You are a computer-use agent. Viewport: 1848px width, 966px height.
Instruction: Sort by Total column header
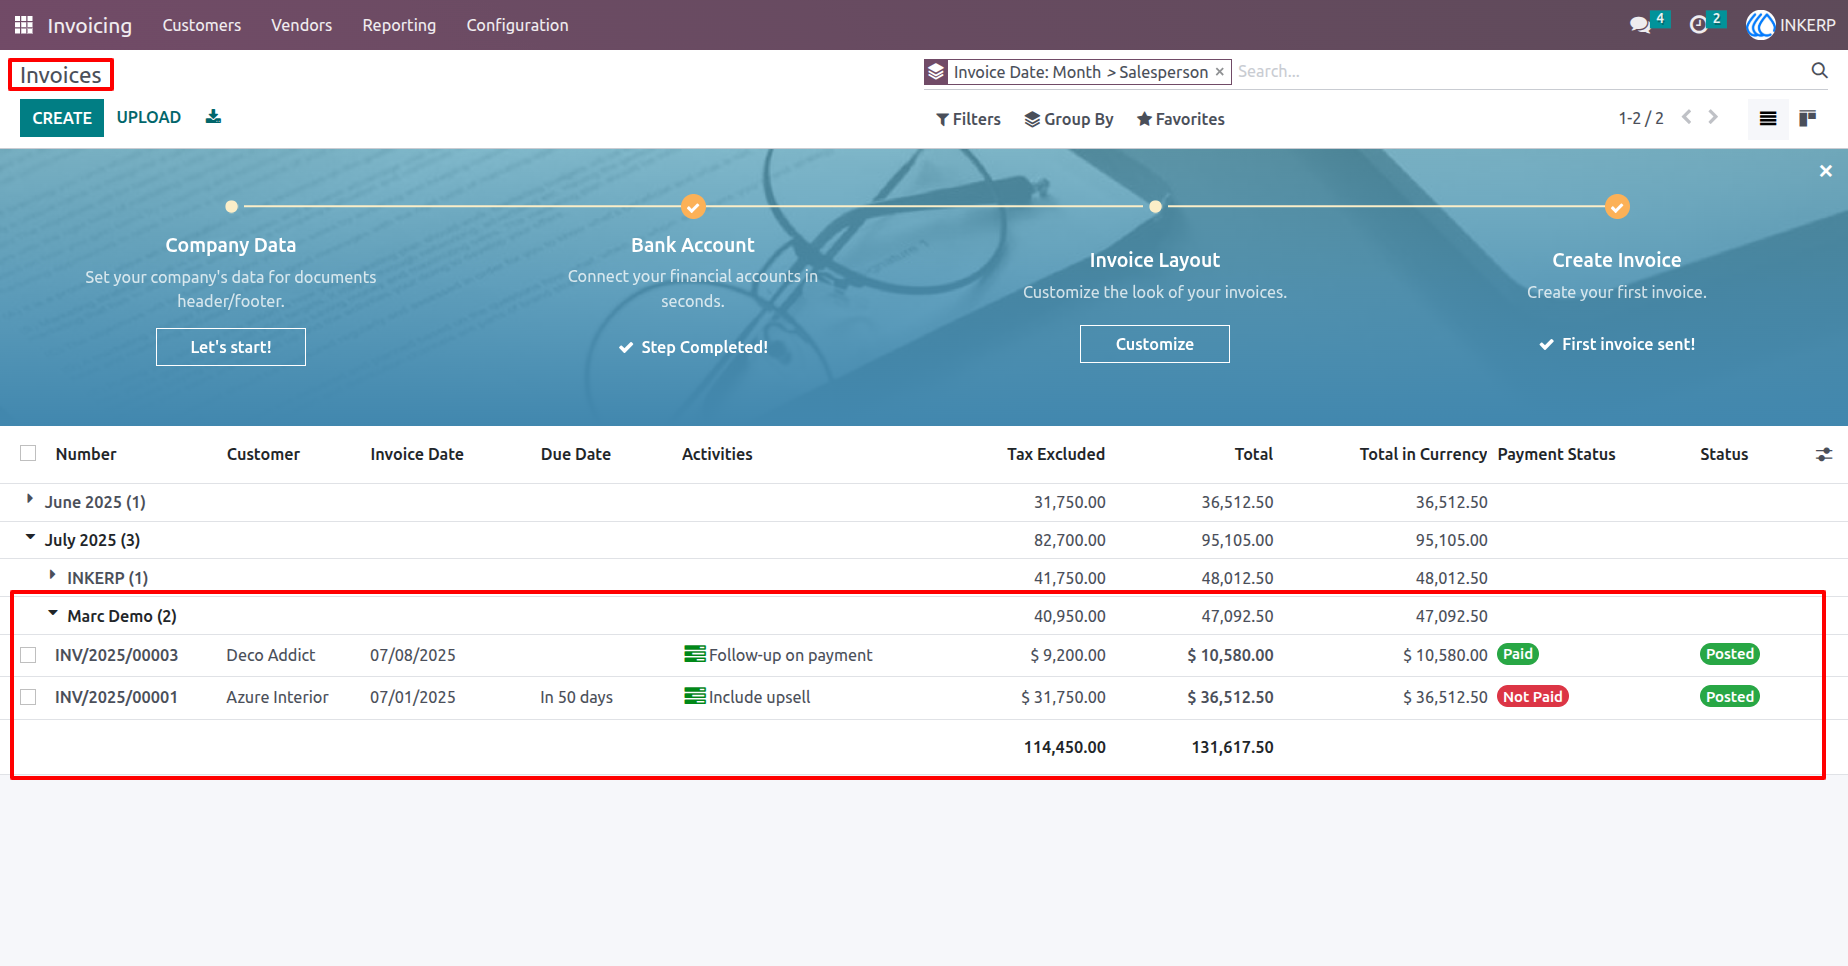(x=1254, y=454)
